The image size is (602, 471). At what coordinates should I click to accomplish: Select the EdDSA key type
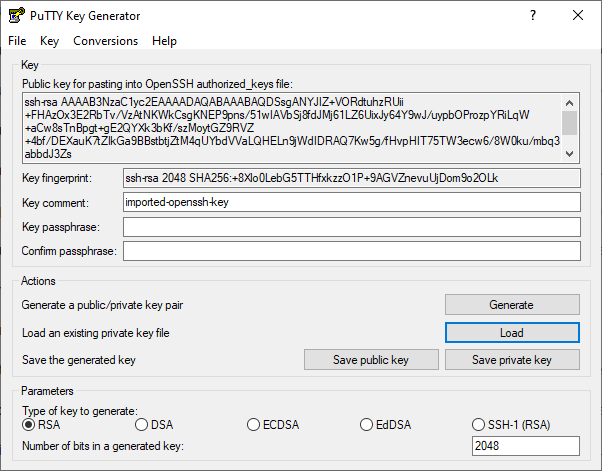385,425
